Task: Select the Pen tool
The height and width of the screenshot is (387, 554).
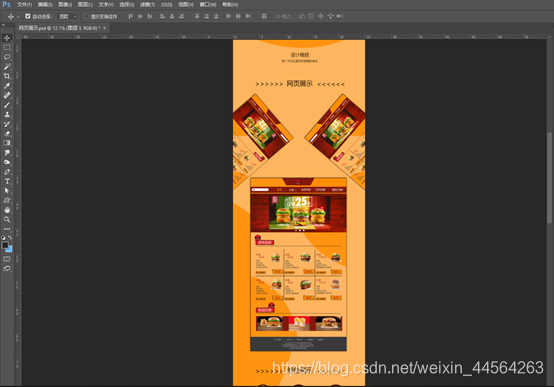Action: [7, 171]
